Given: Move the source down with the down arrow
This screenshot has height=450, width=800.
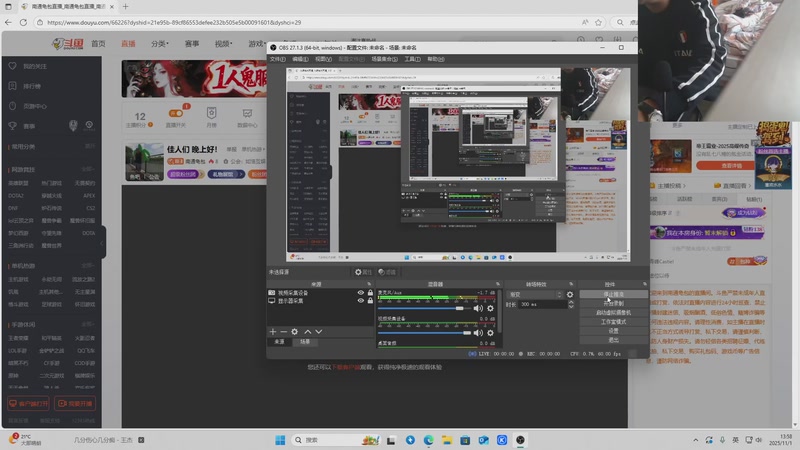Looking at the screenshot, I should pos(319,332).
